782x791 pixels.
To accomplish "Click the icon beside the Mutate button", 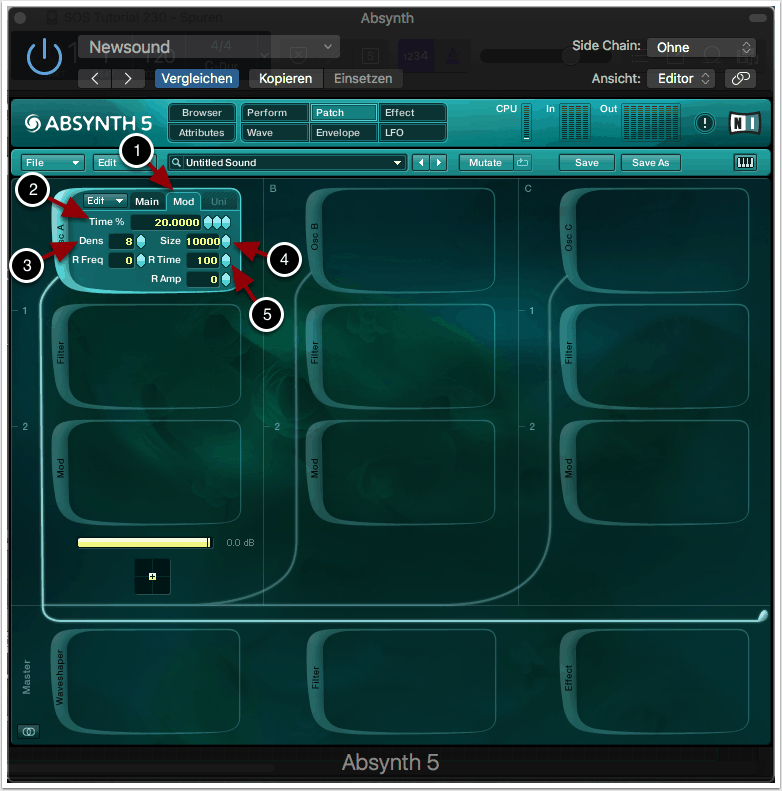I will [x=523, y=162].
